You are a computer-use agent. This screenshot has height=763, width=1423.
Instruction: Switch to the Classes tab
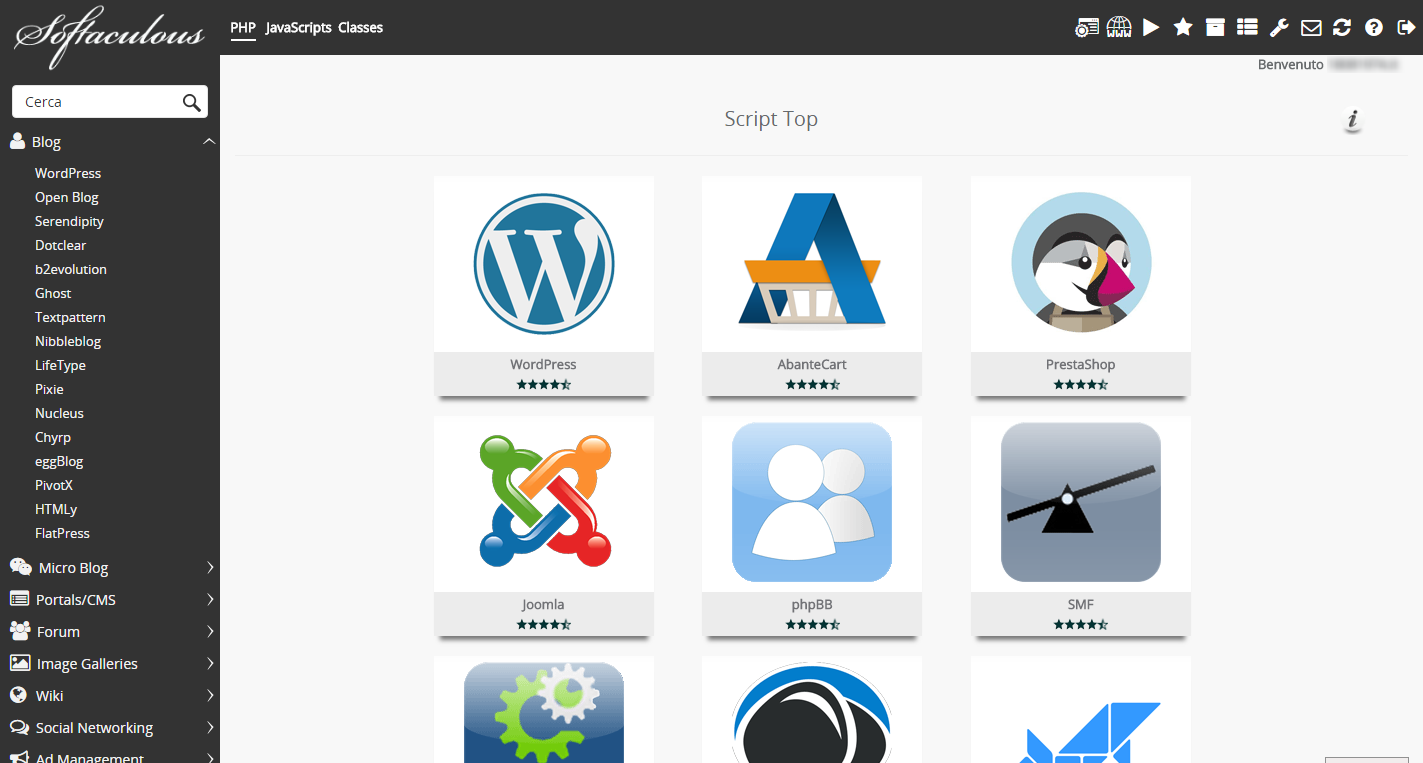coord(360,28)
